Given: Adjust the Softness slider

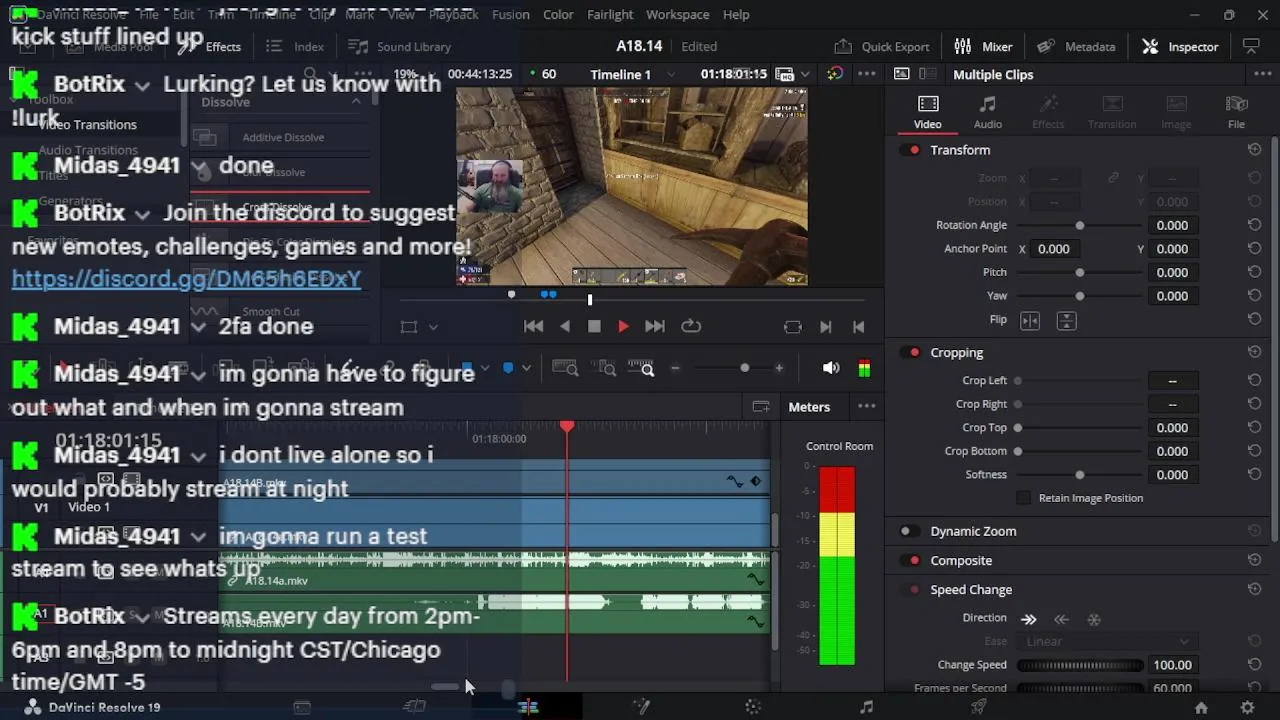Looking at the screenshot, I should 1079,475.
